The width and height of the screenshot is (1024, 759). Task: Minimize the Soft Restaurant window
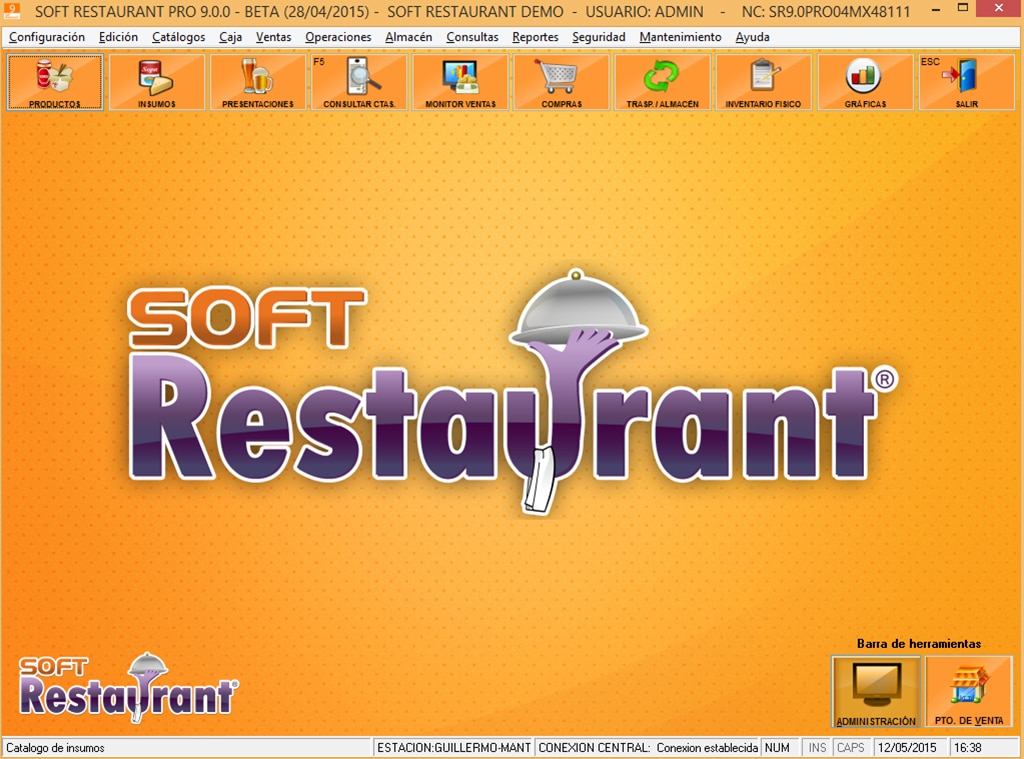pos(936,10)
